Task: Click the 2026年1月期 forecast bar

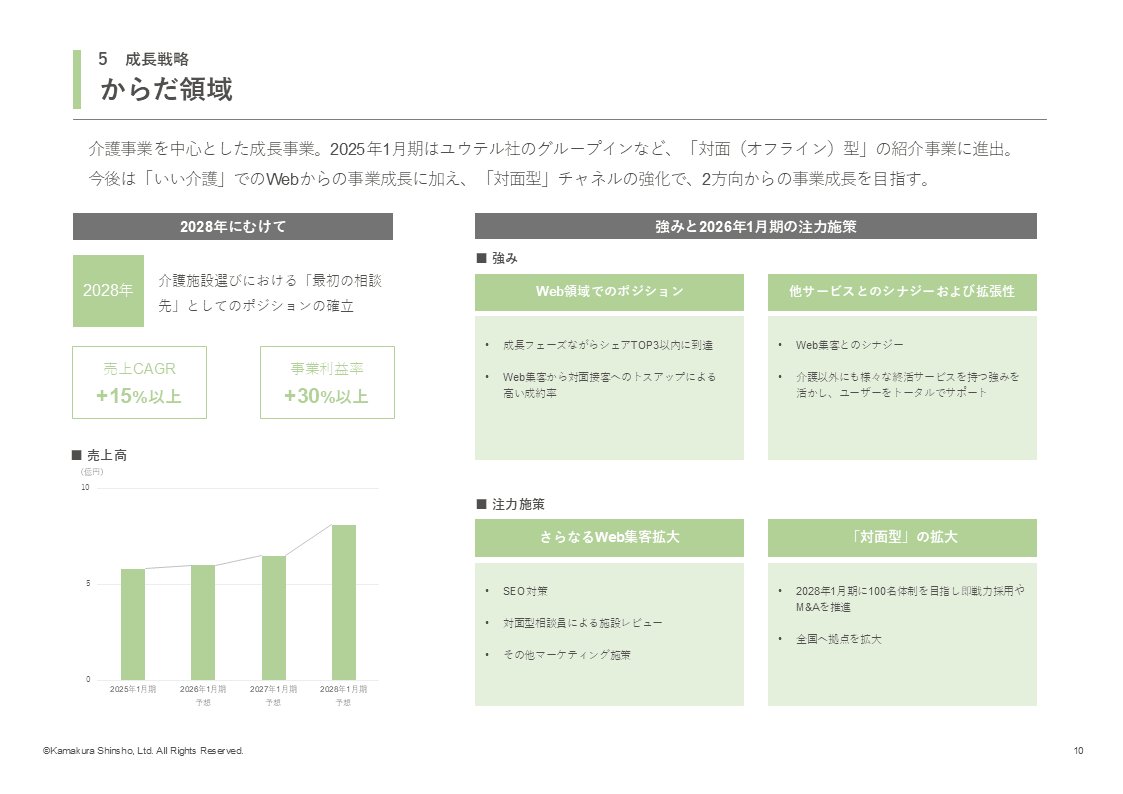Action: tap(203, 622)
